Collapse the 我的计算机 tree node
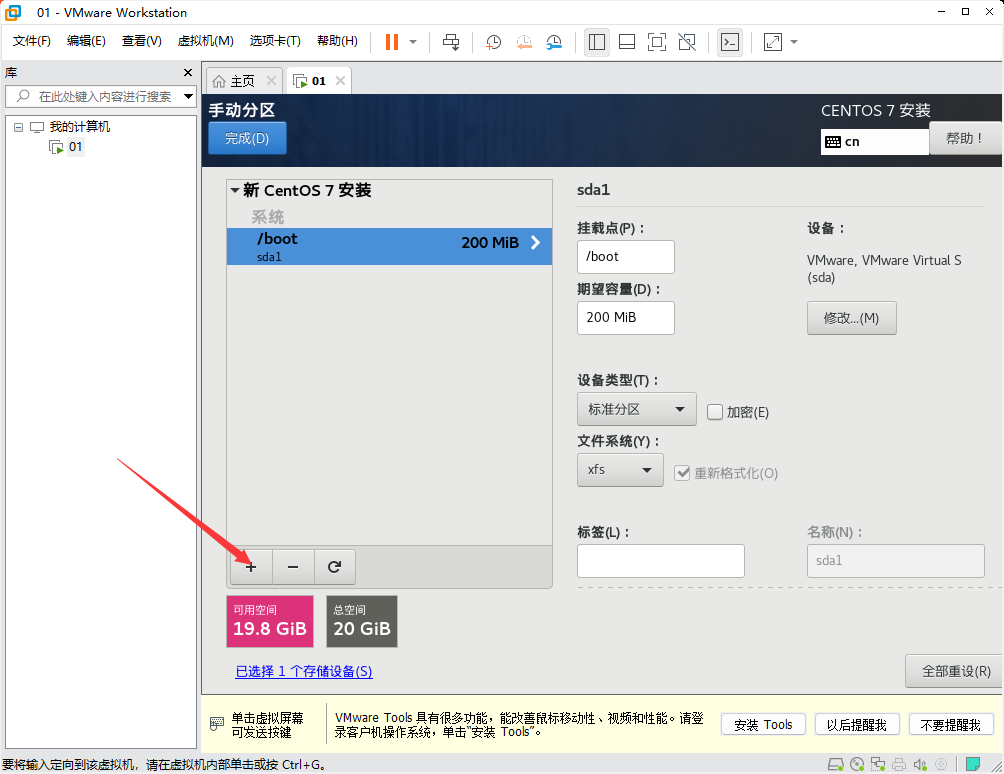Viewport: 1004px width, 774px height. (19, 127)
